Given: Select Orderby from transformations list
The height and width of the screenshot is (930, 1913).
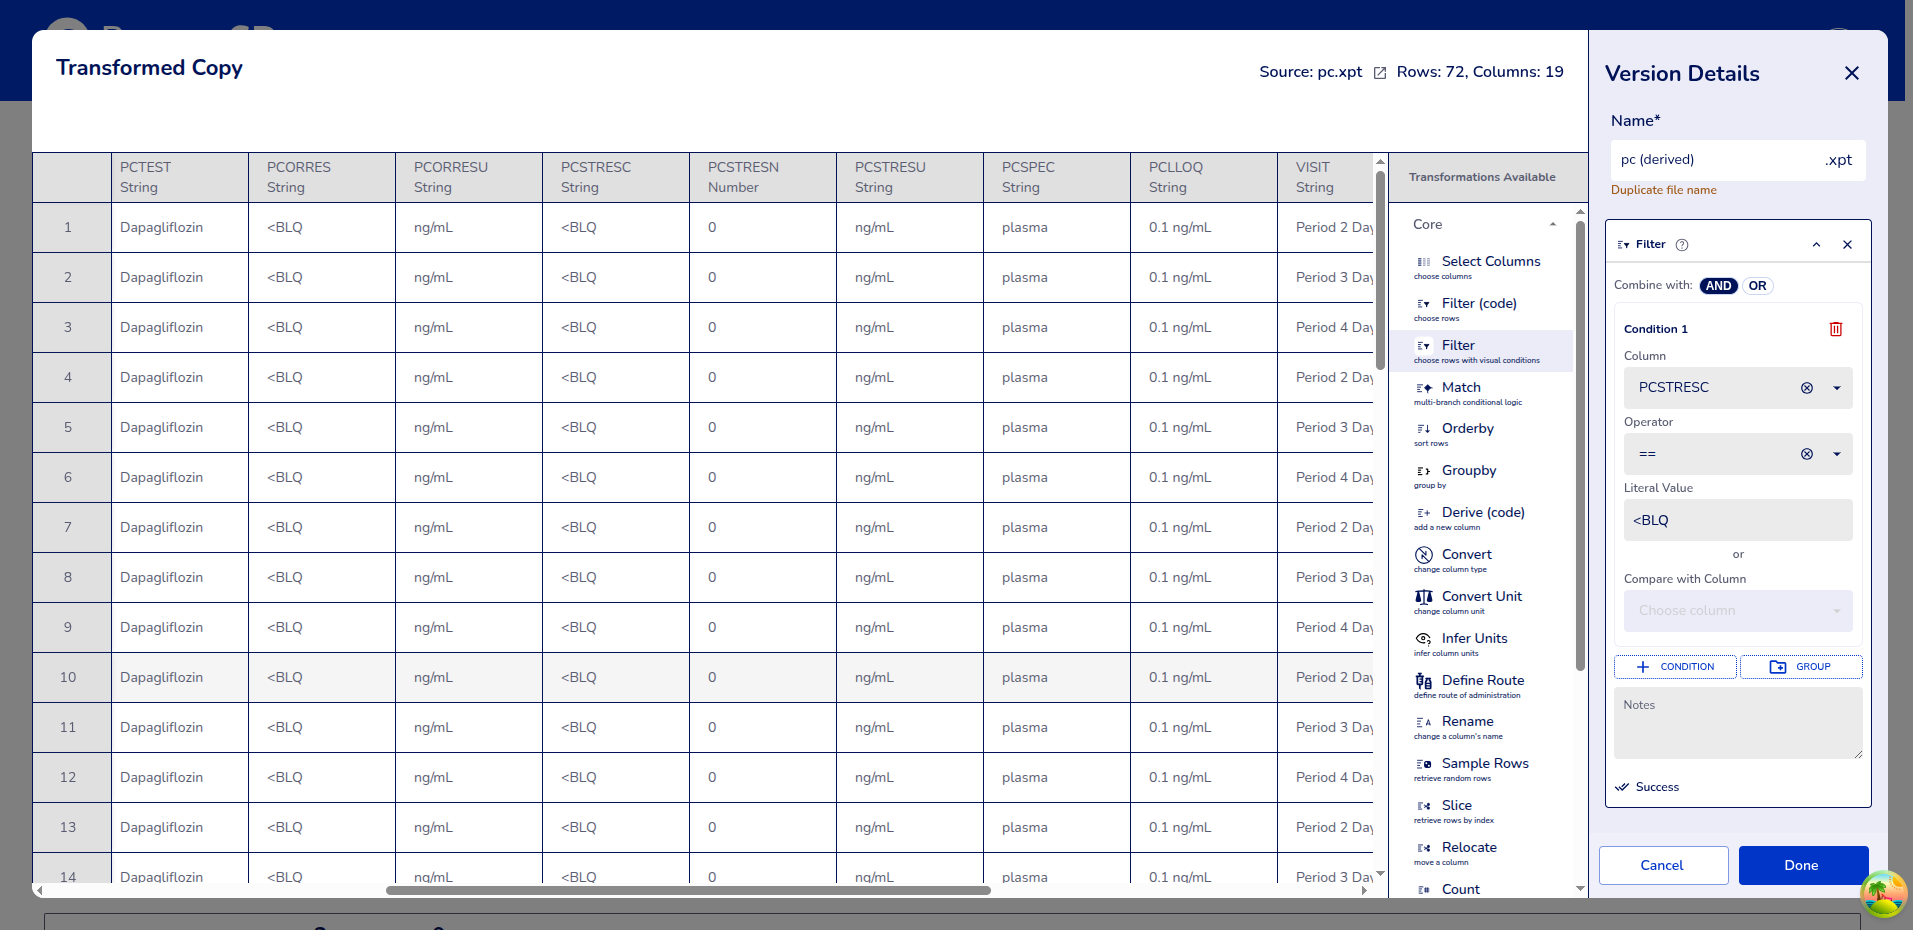Looking at the screenshot, I should [x=1467, y=429].
